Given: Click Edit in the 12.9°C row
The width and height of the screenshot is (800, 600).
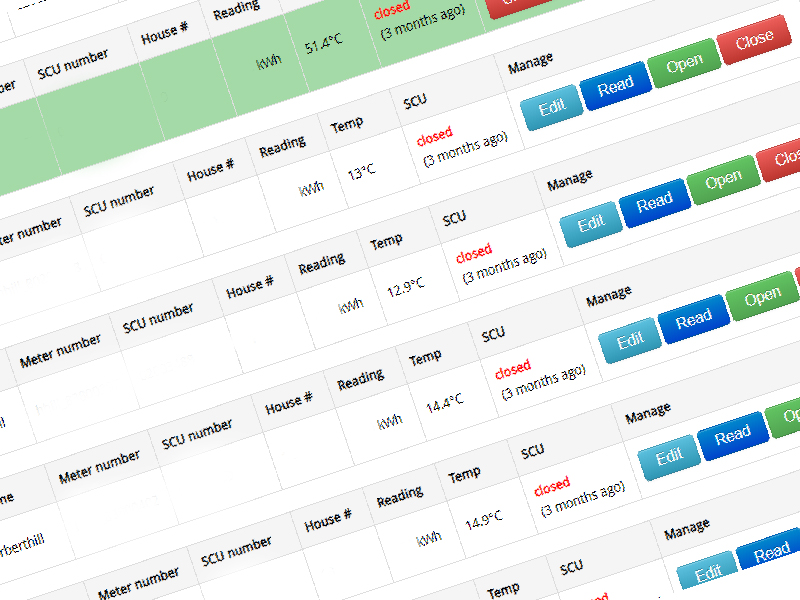Looking at the screenshot, I should tap(591, 223).
